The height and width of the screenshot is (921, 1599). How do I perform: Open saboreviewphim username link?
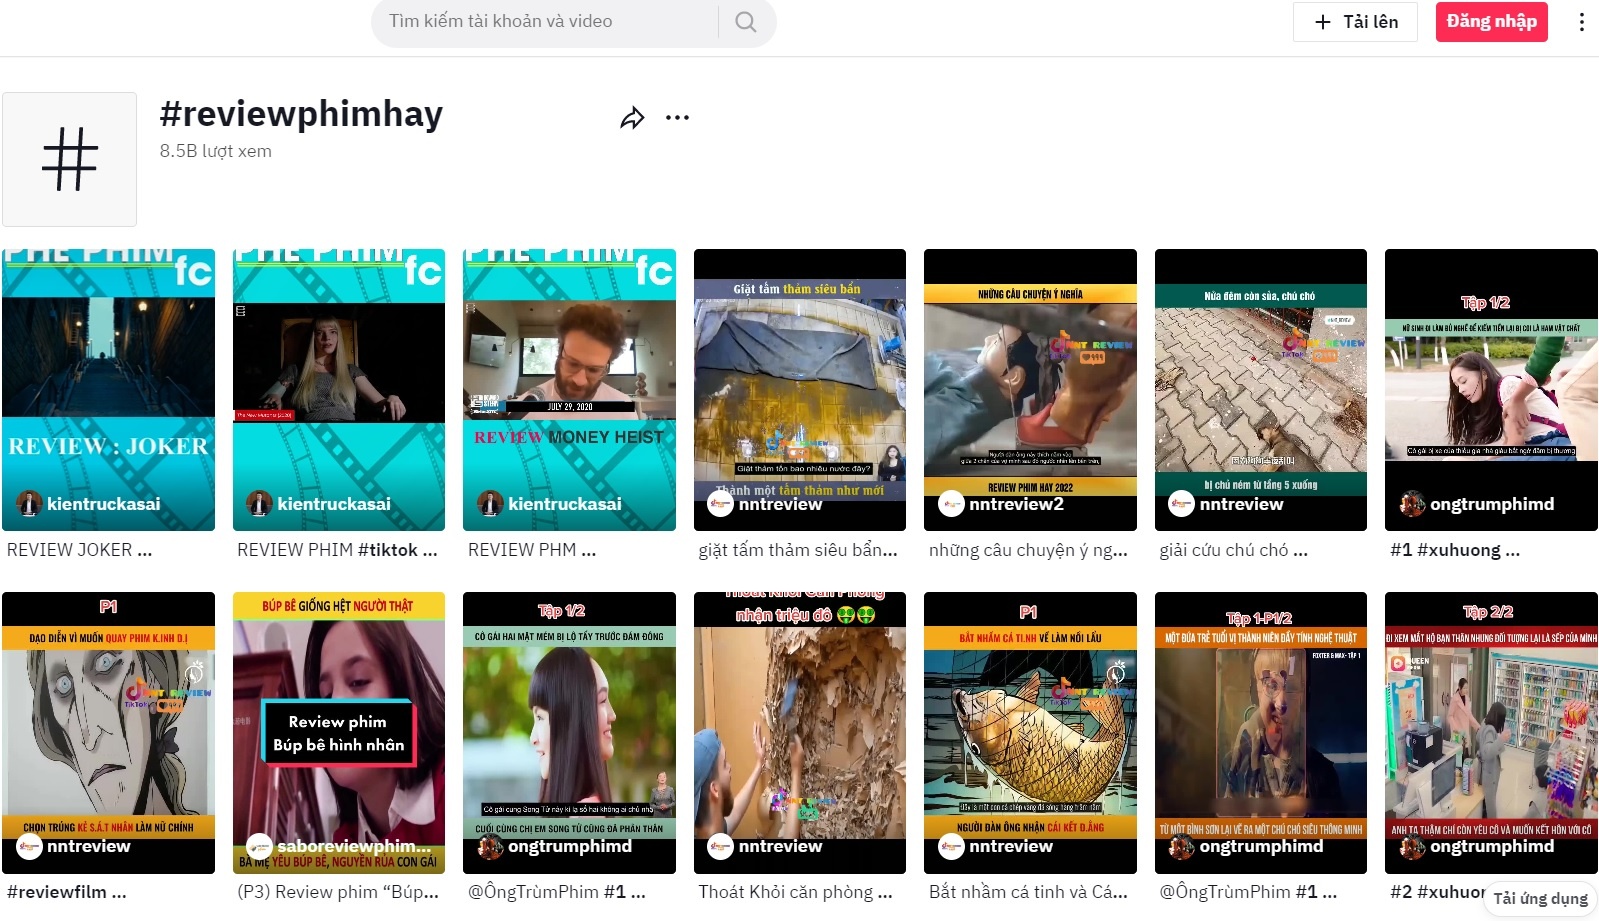[x=354, y=846]
